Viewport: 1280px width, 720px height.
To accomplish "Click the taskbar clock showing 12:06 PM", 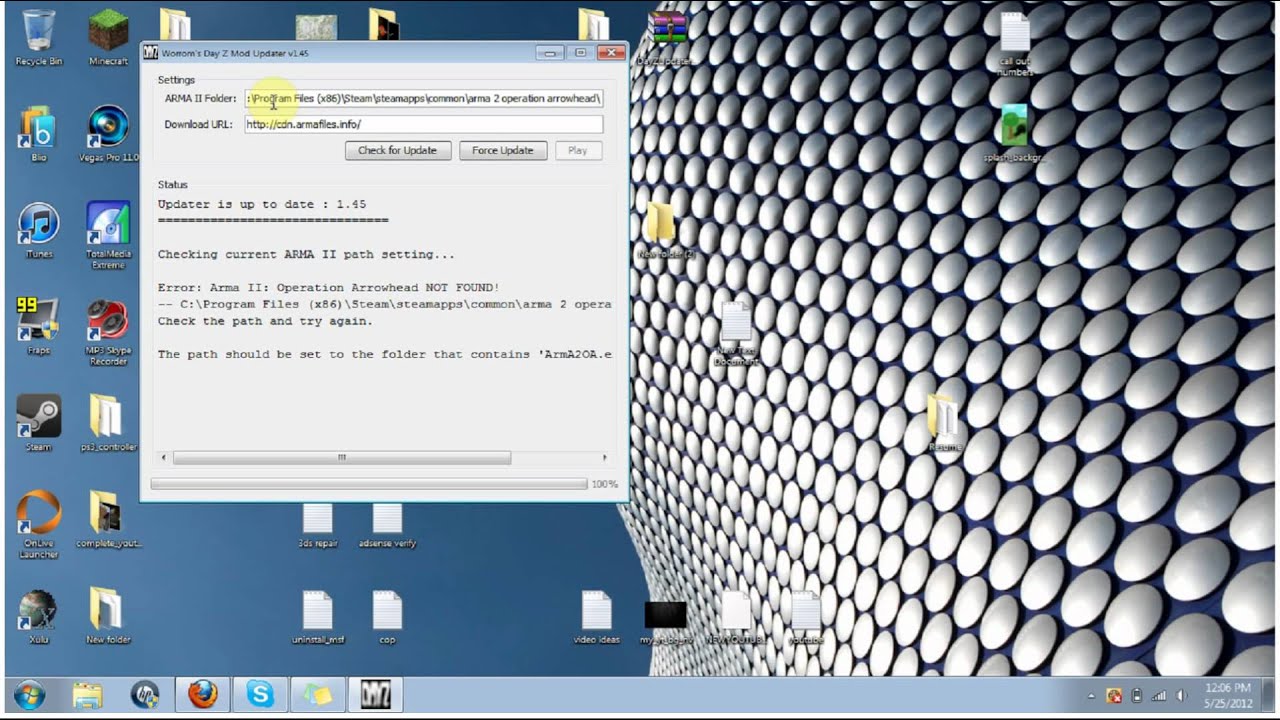I will 1228,695.
